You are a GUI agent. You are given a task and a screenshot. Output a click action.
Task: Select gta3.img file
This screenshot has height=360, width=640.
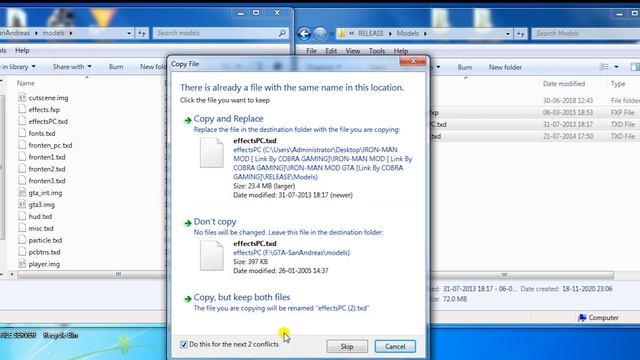(42, 204)
